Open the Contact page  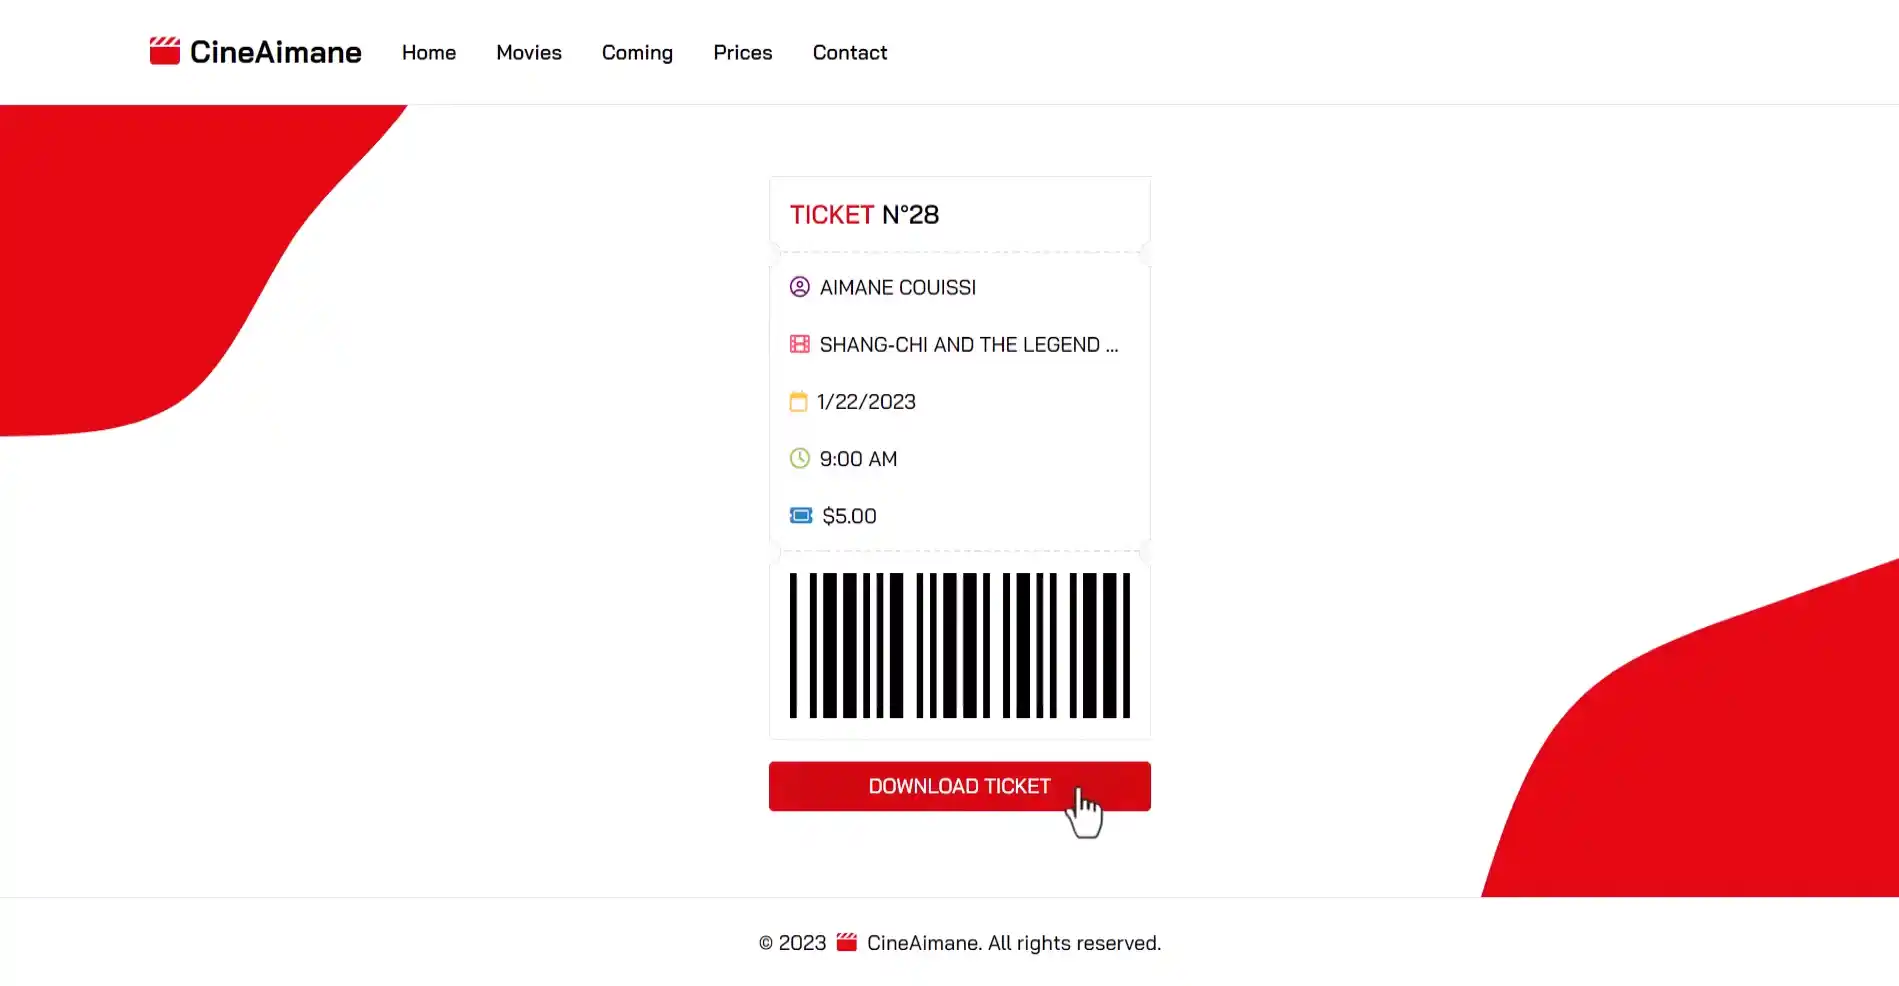point(850,52)
